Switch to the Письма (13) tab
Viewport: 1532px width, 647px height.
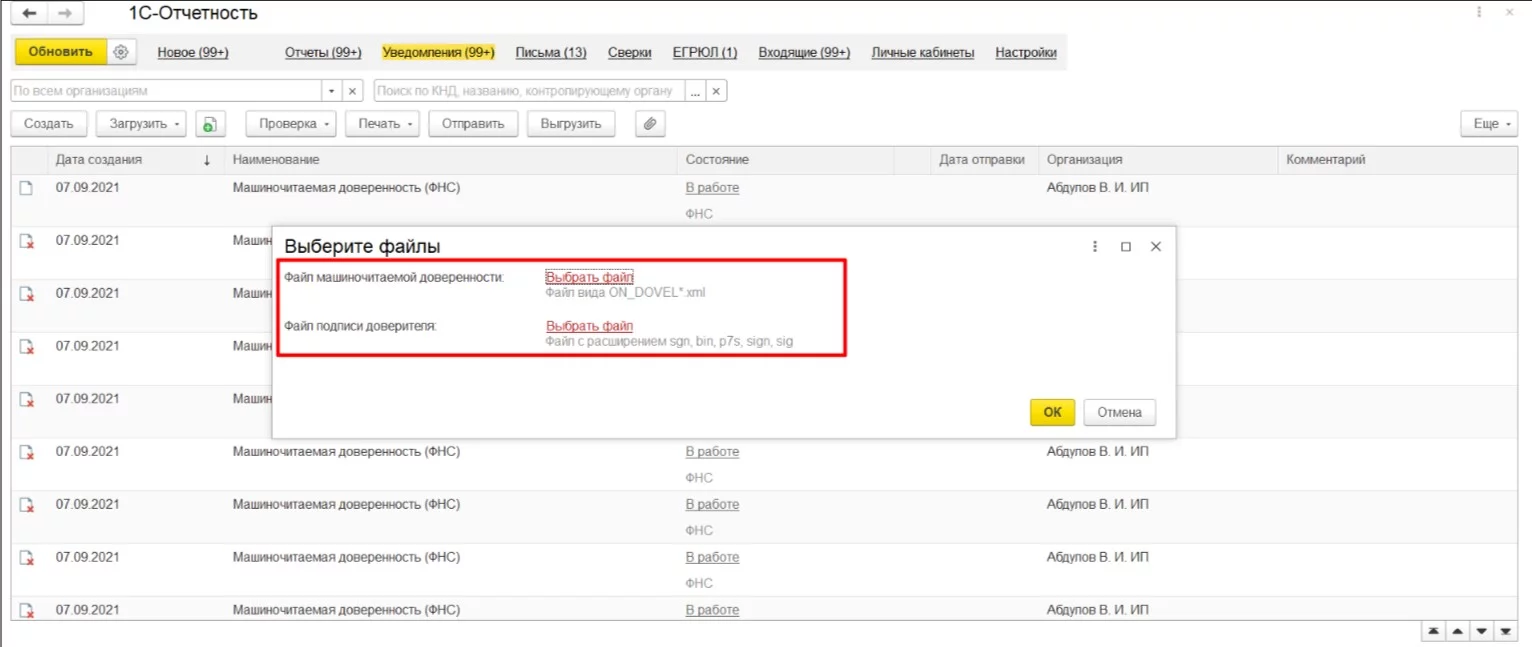[x=550, y=52]
